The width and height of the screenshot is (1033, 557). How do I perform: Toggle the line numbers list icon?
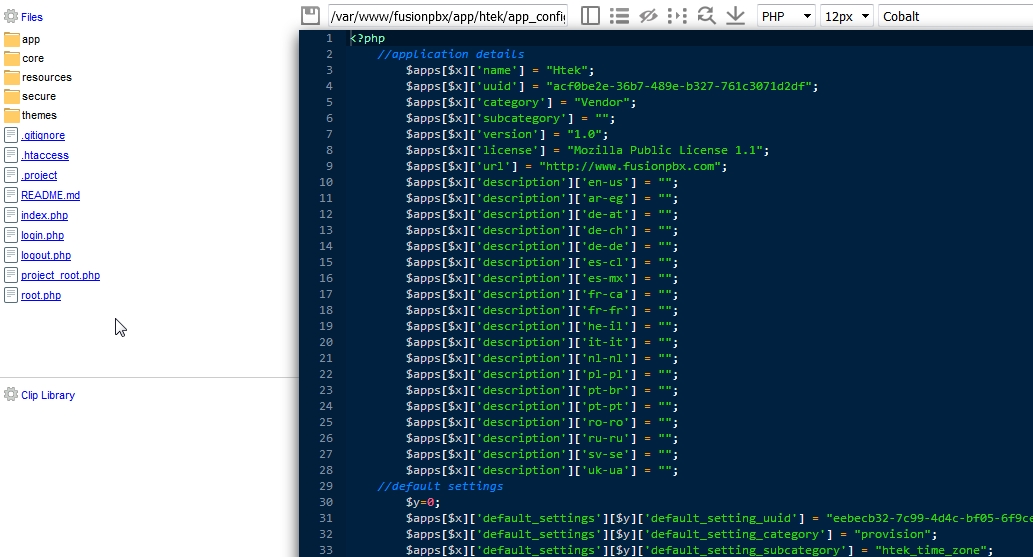619,16
